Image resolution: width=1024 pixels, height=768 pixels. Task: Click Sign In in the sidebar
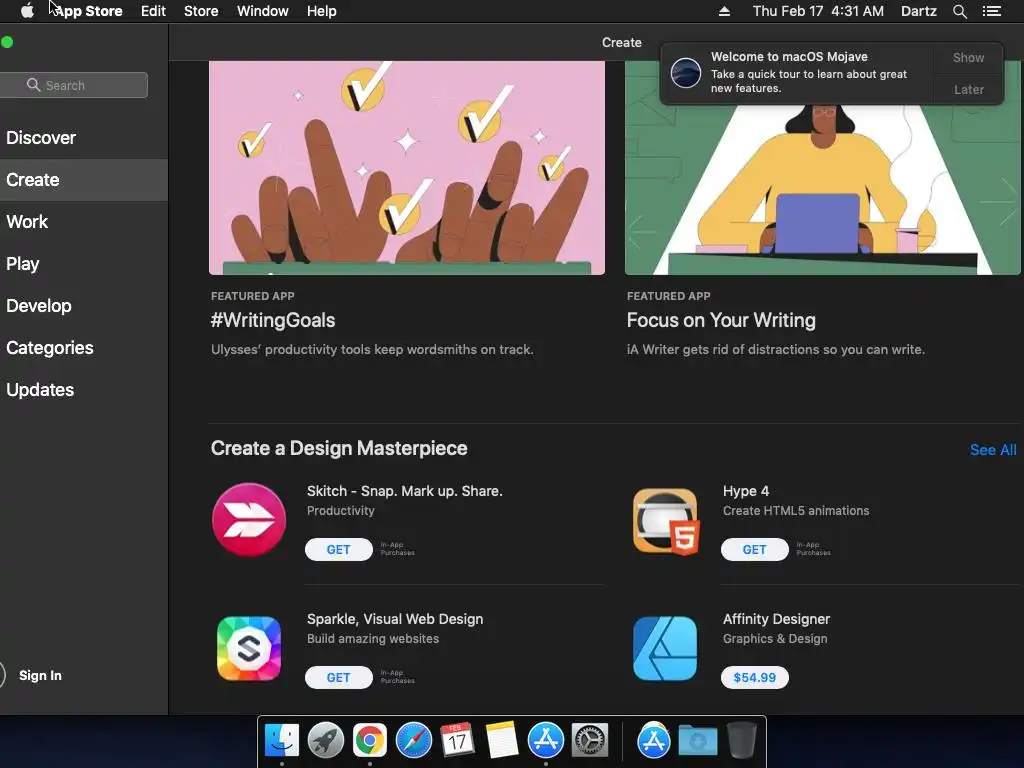coord(40,675)
